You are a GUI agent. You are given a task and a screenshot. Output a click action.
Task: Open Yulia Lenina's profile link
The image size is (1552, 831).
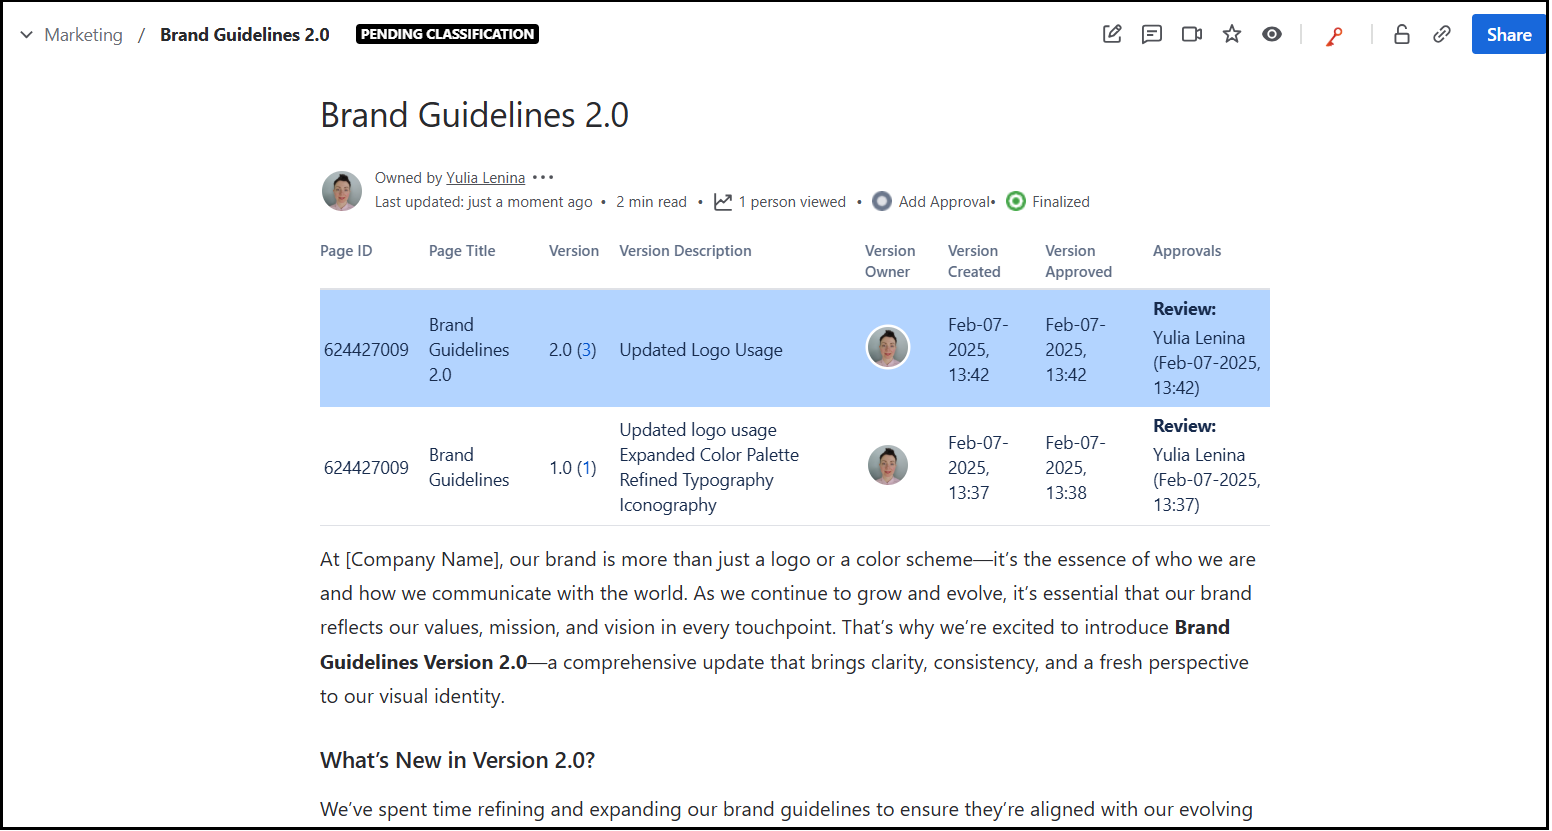[485, 177]
